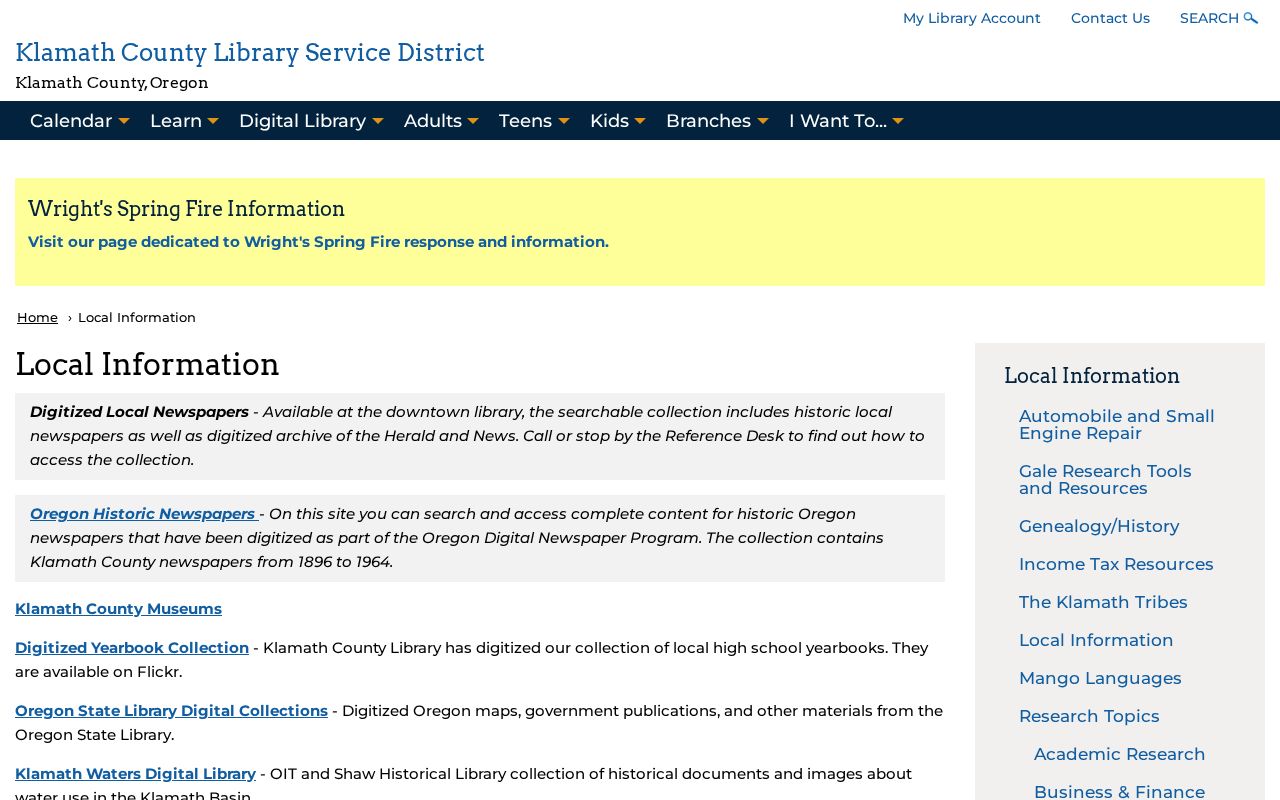Expand the Branches menu arrow

(763, 121)
